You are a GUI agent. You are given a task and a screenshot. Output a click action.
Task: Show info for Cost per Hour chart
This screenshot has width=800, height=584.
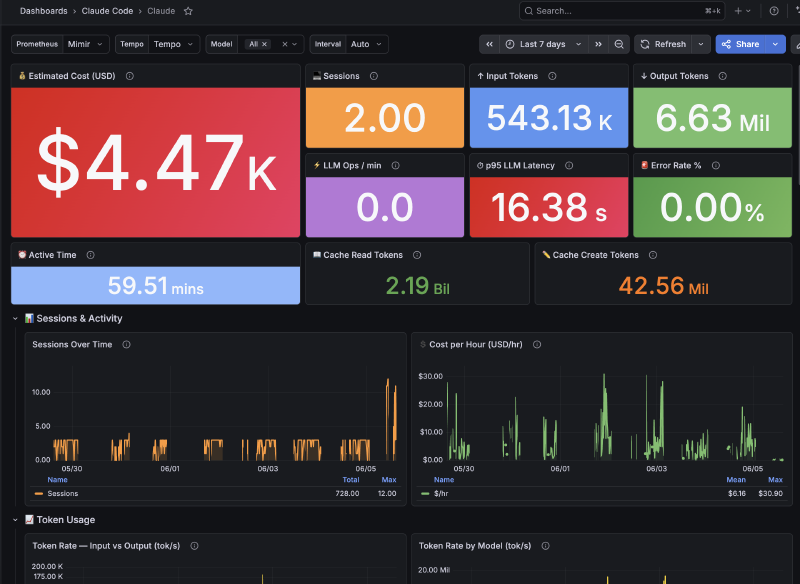point(537,344)
